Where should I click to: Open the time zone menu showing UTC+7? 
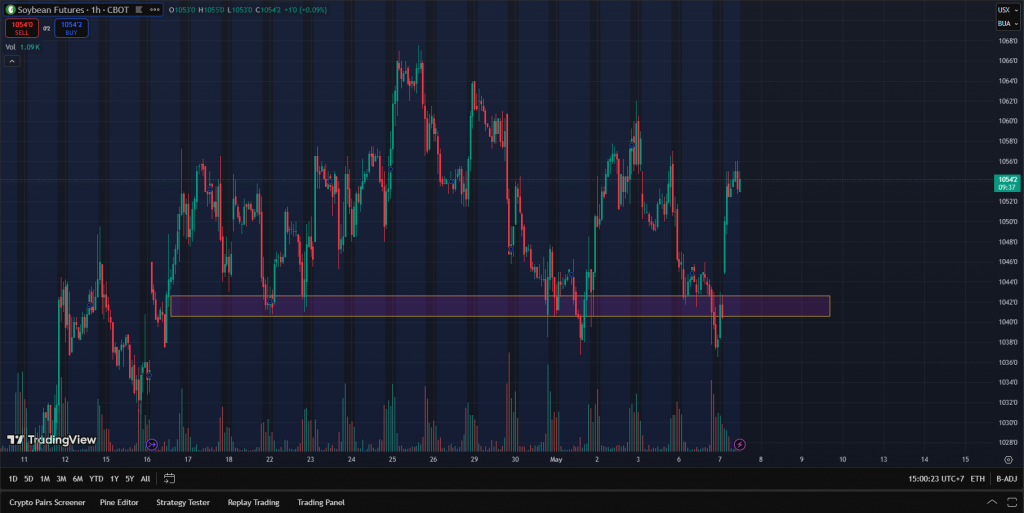pyautogui.click(x=936, y=479)
